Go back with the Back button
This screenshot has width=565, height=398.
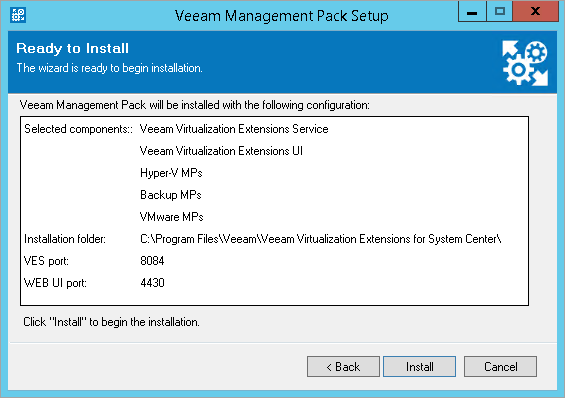click(343, 367)
